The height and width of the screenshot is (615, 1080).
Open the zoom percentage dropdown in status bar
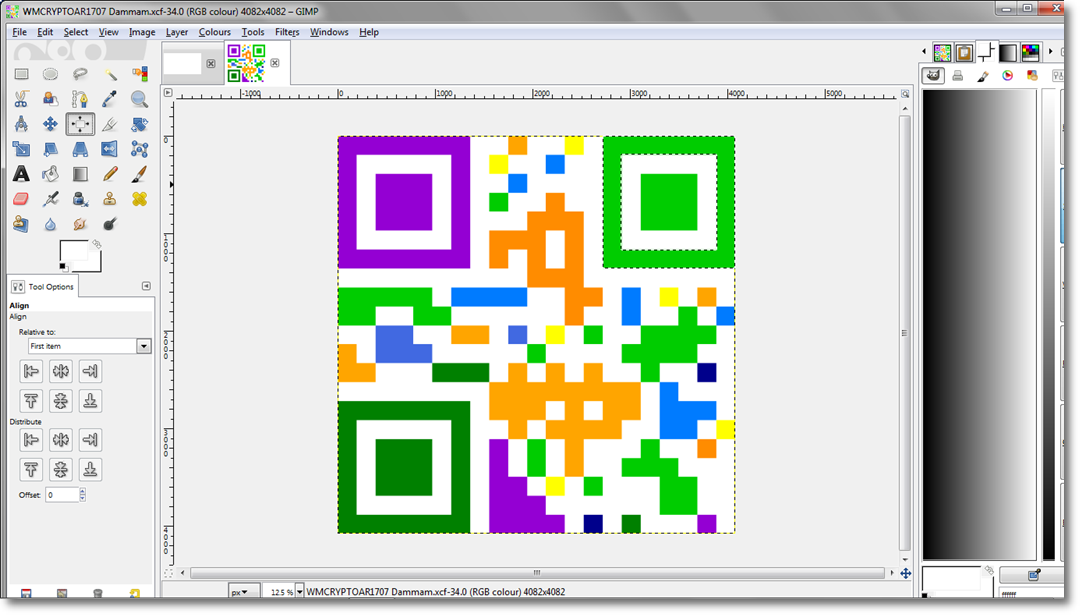click(x=300, y=592)
